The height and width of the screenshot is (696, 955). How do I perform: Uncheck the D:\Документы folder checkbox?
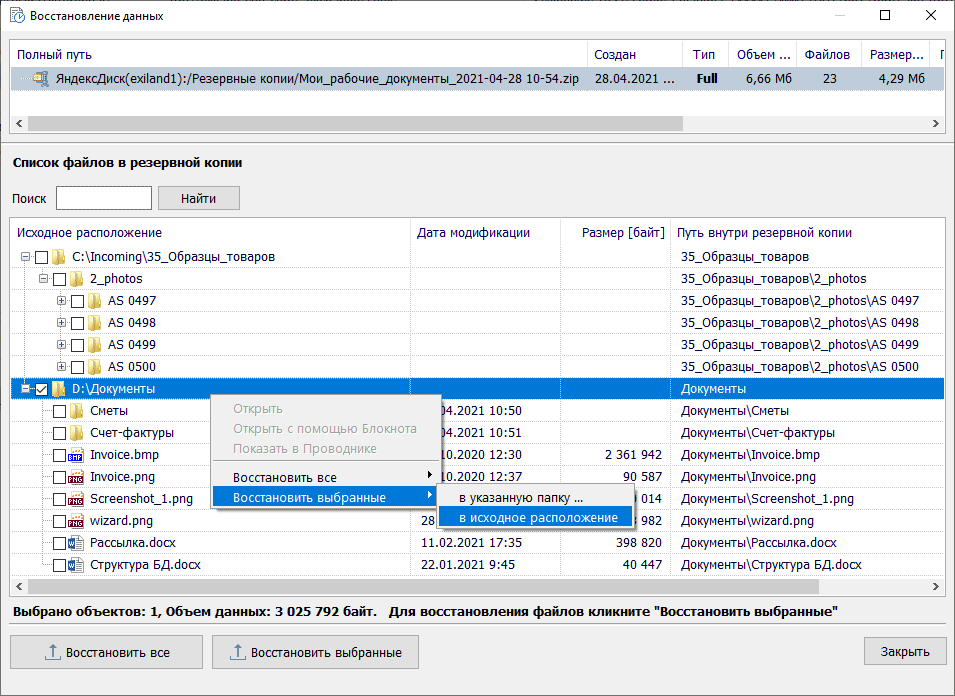(x=41, y=389)
